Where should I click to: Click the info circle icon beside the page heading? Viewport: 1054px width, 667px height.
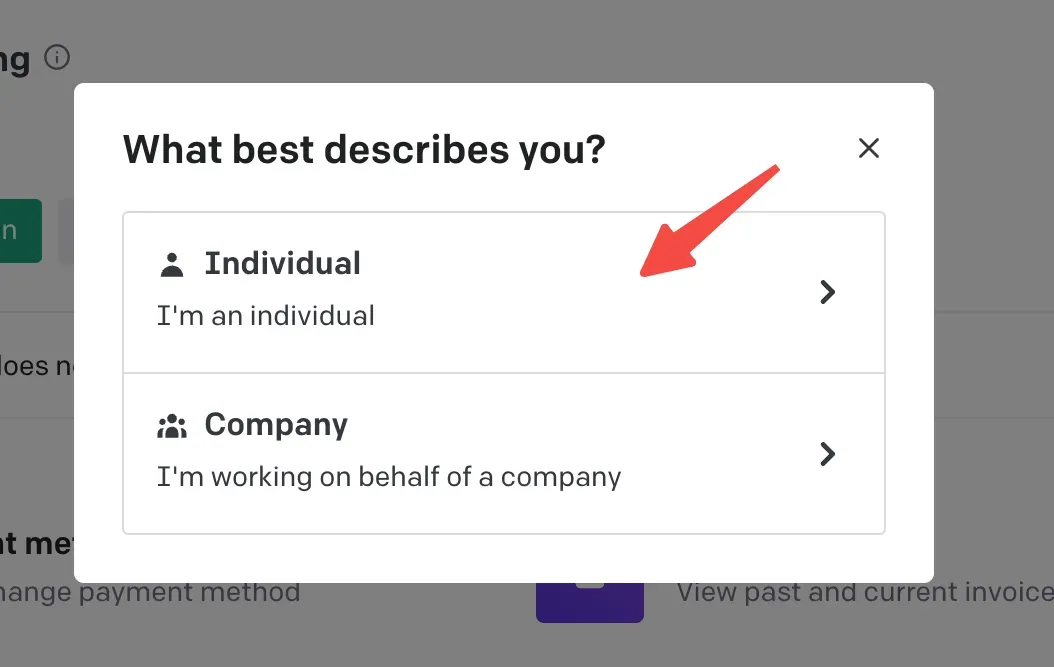[58, 58]
